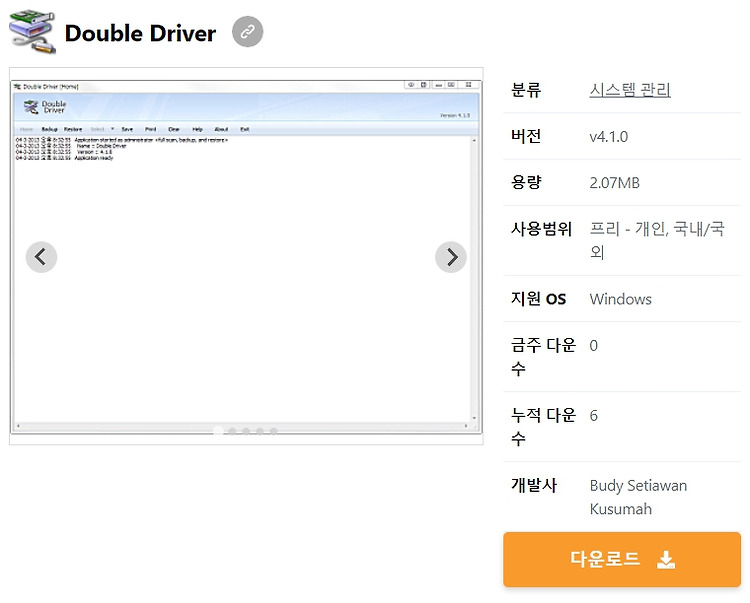
Task: Click the download arrow icon on orange button
Action: click(x=666, y=559)
